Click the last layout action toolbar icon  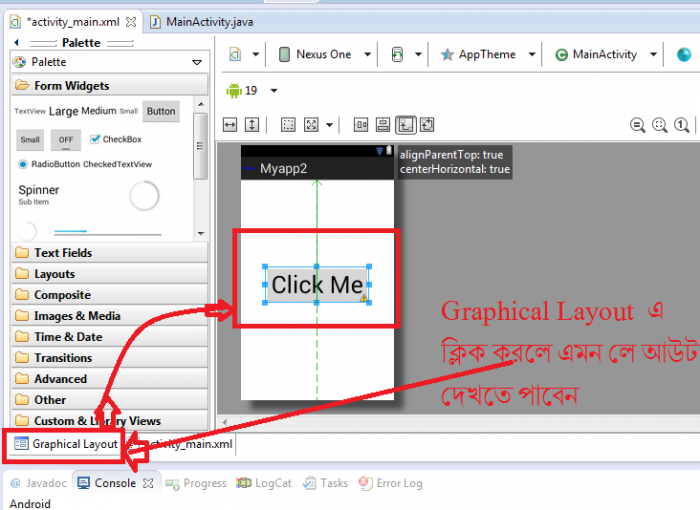coord(427,125)
